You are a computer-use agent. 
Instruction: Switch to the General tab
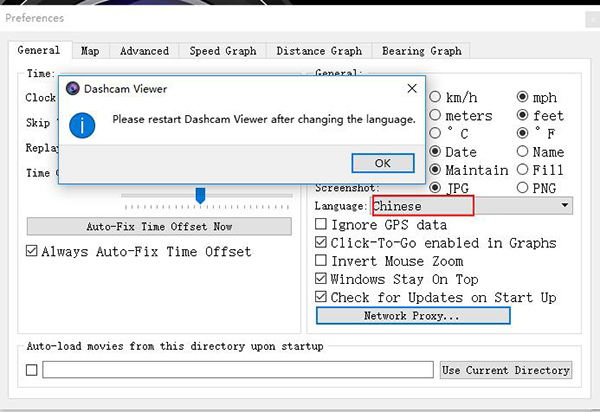[x=39, y=50]
